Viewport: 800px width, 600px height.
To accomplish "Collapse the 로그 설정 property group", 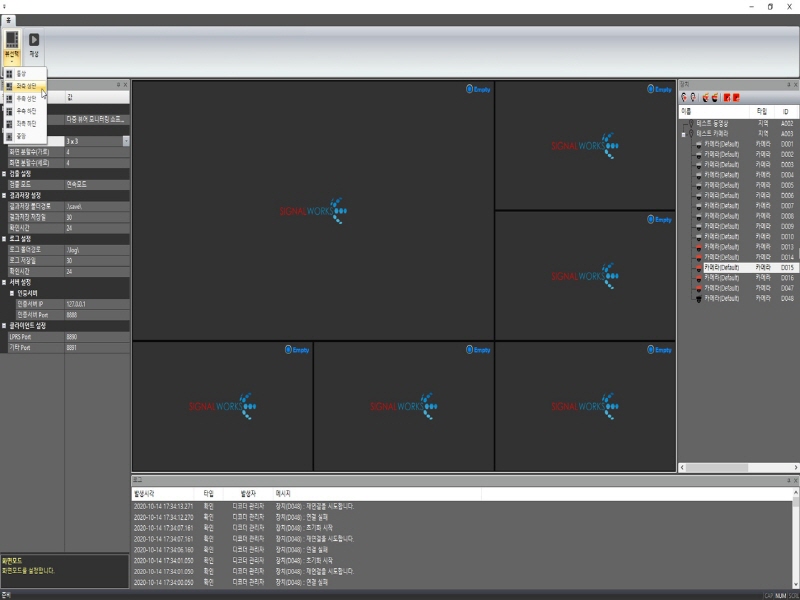I will pos(4,239).
